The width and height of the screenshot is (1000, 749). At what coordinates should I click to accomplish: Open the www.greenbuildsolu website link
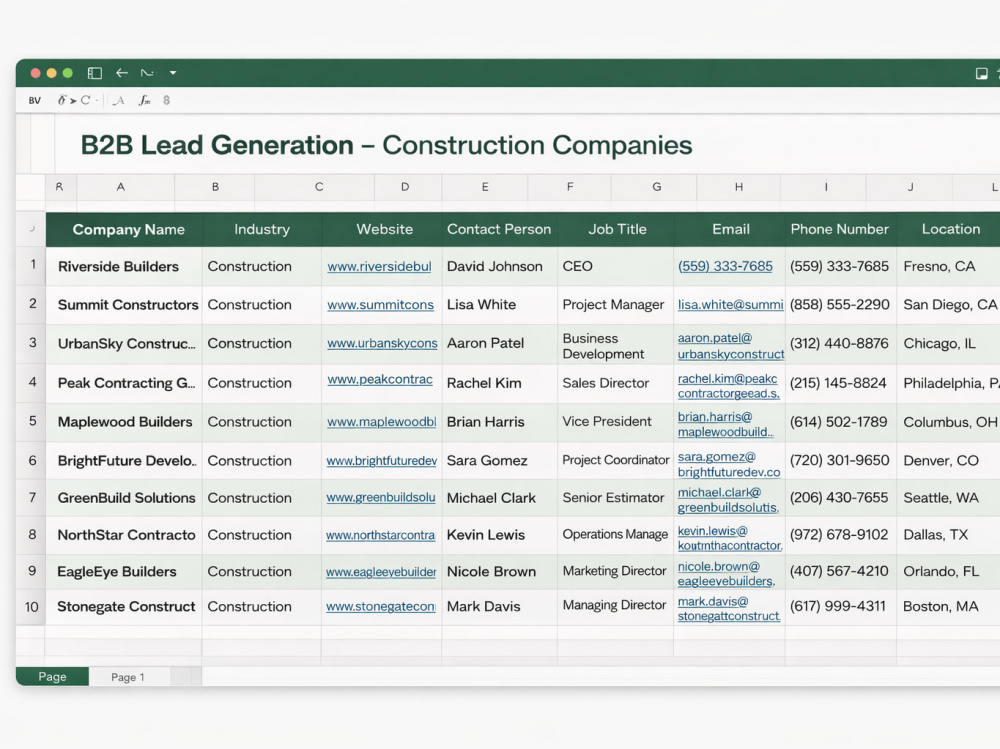coord(381,497)
